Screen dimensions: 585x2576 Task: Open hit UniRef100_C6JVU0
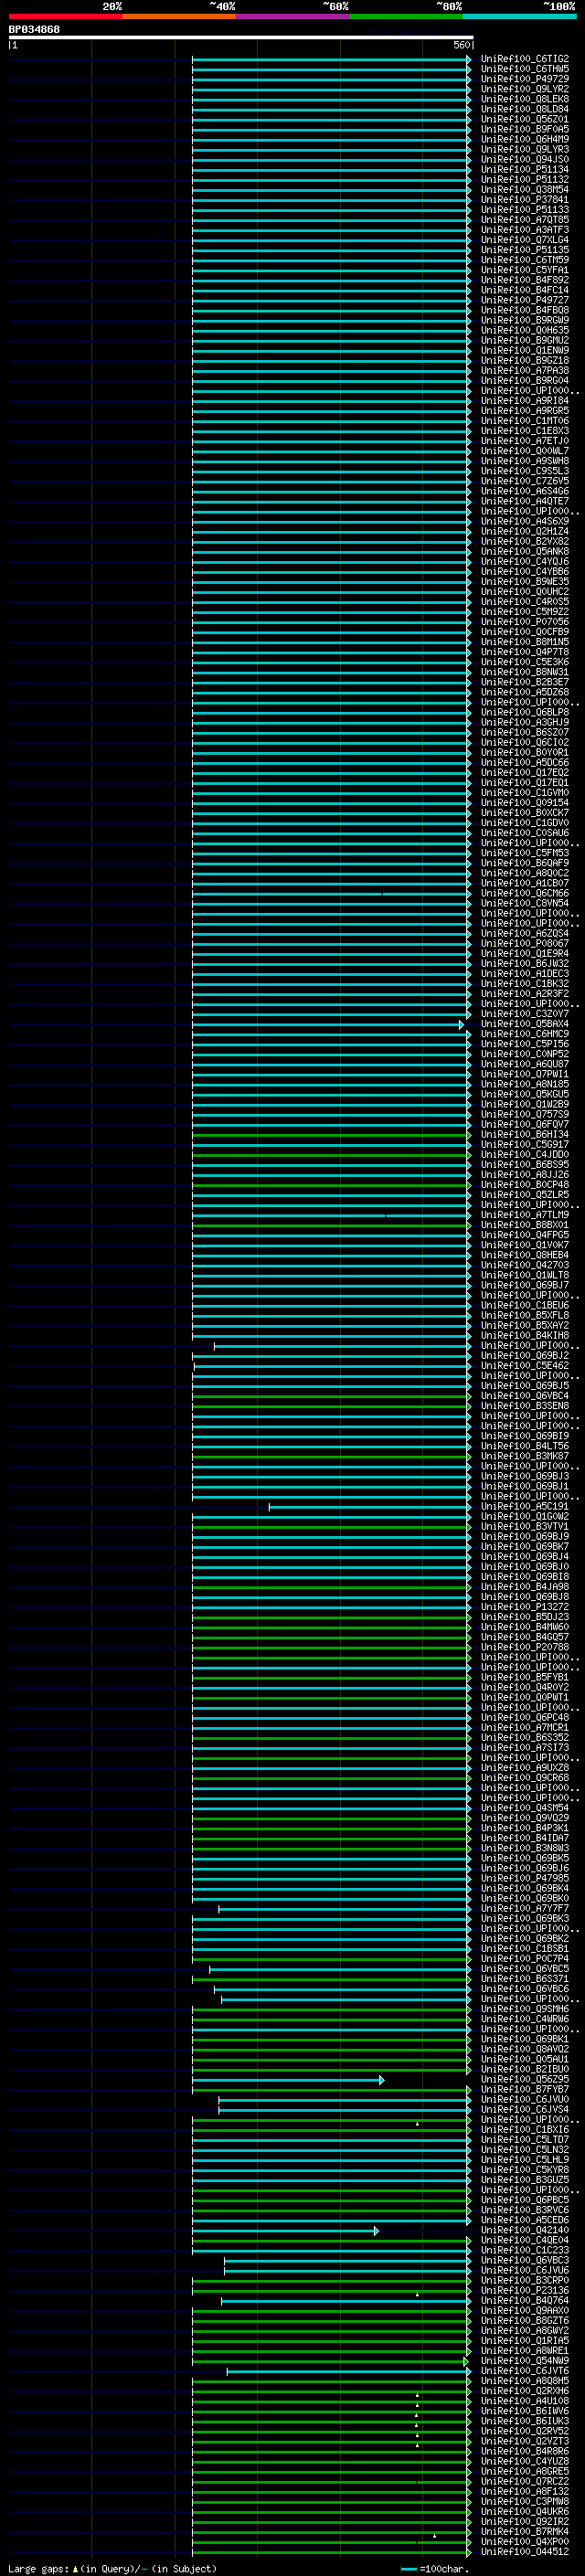point(525,2100)
